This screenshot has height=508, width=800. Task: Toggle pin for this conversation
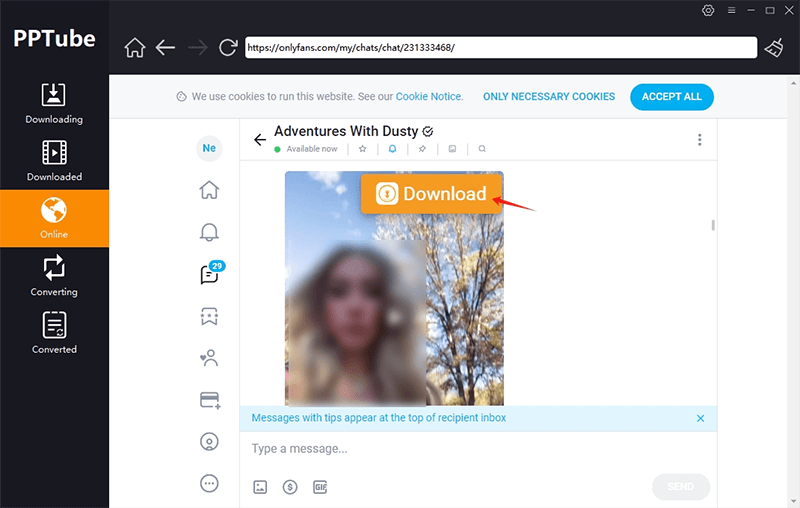422,149
